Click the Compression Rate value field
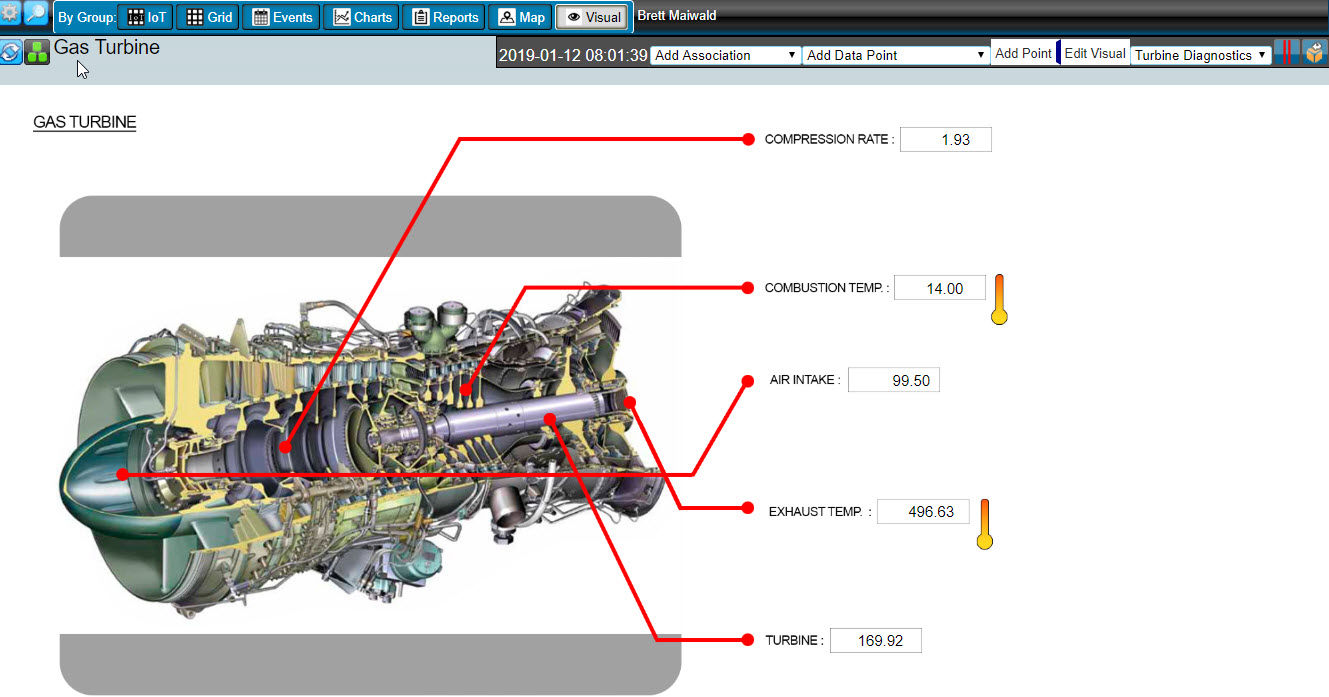The width and height of the screenshot is (1329, 697). pos(945,140)
